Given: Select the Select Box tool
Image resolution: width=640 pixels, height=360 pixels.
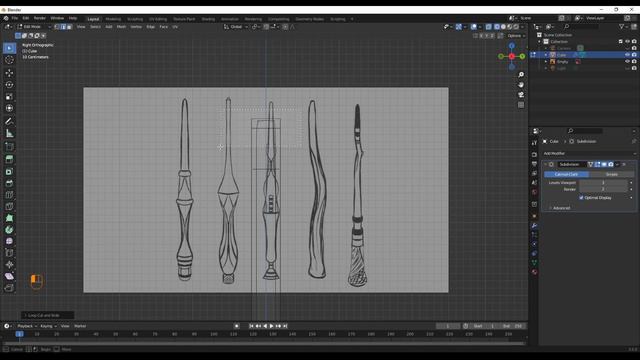Looking at the screenshot, I should (9, 48).
